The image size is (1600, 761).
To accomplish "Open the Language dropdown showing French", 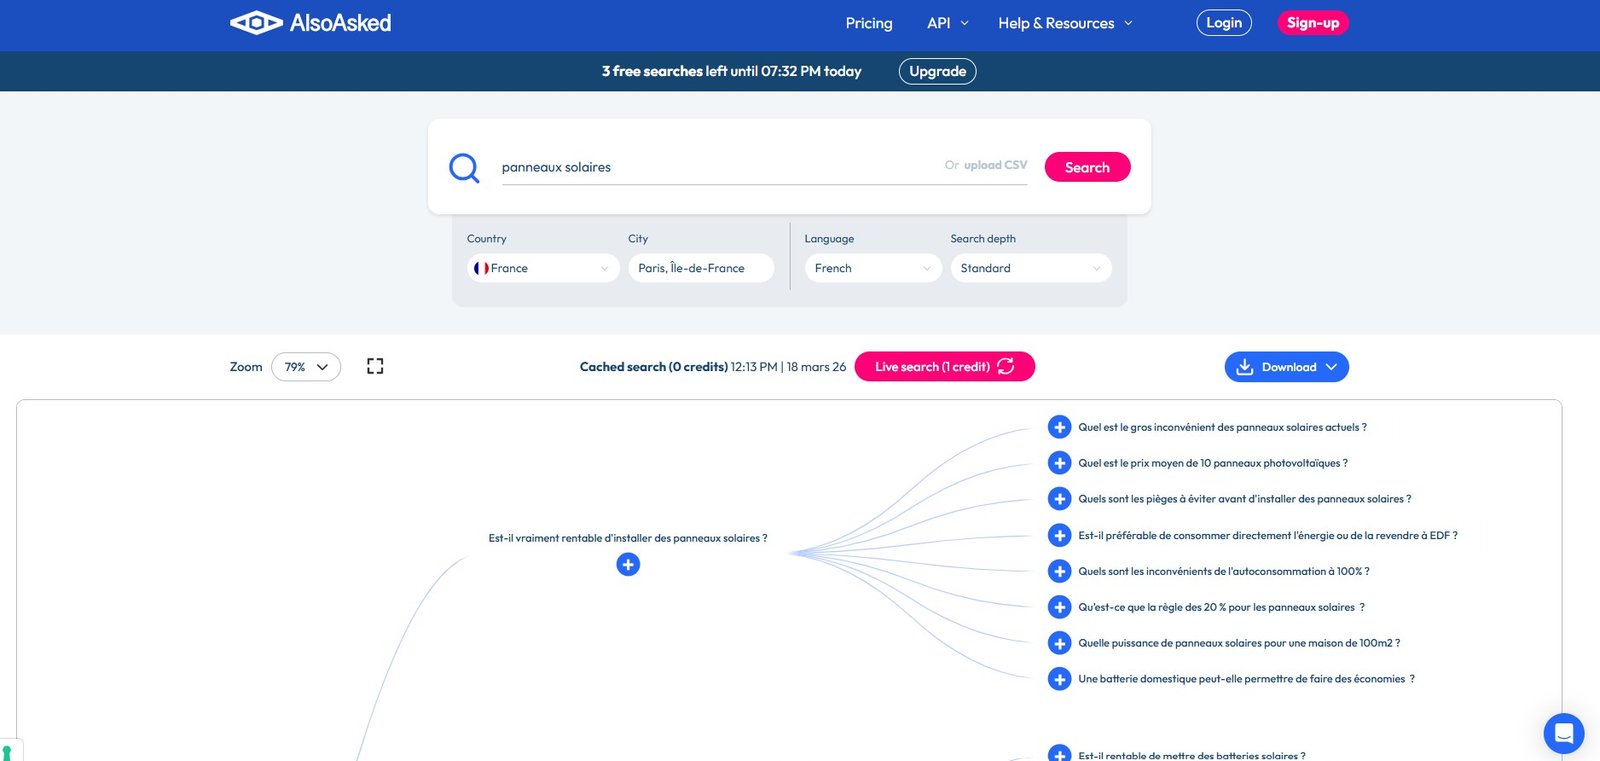I will pos(873,268).
